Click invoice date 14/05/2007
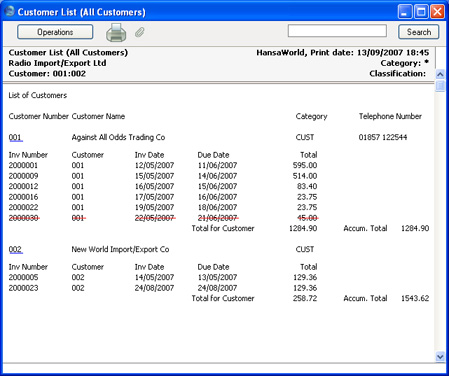 (154, 277)
